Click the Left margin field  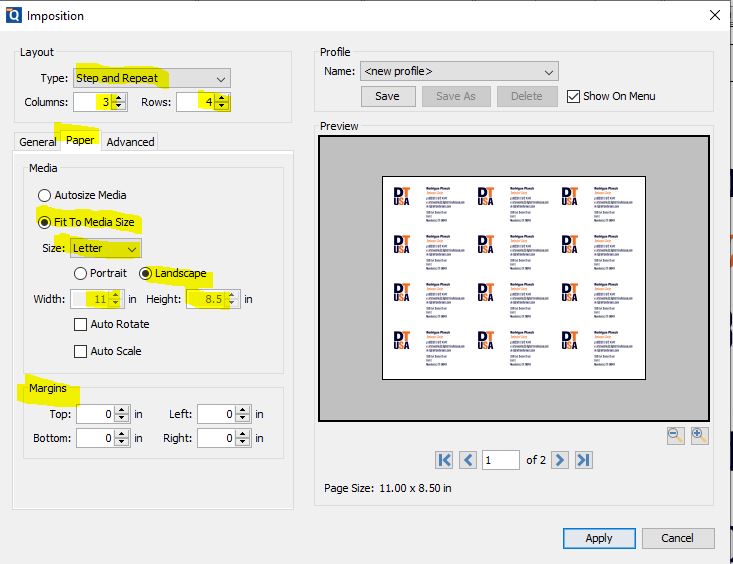point(217,414)
